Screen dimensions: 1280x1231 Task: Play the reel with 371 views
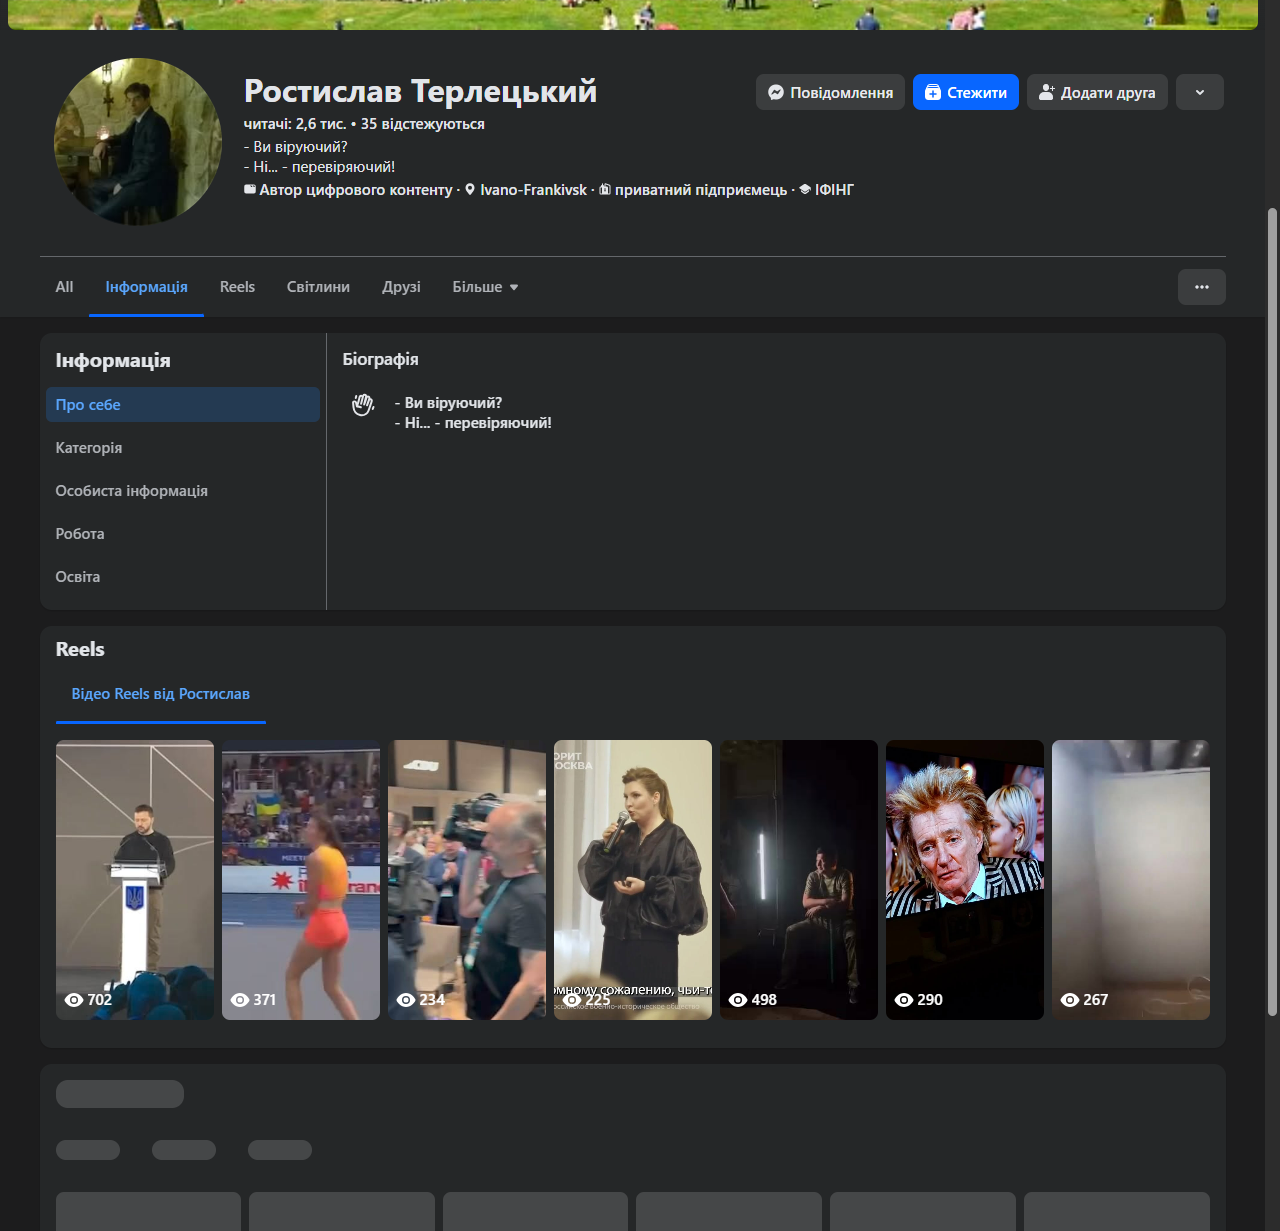click(301, 880)
